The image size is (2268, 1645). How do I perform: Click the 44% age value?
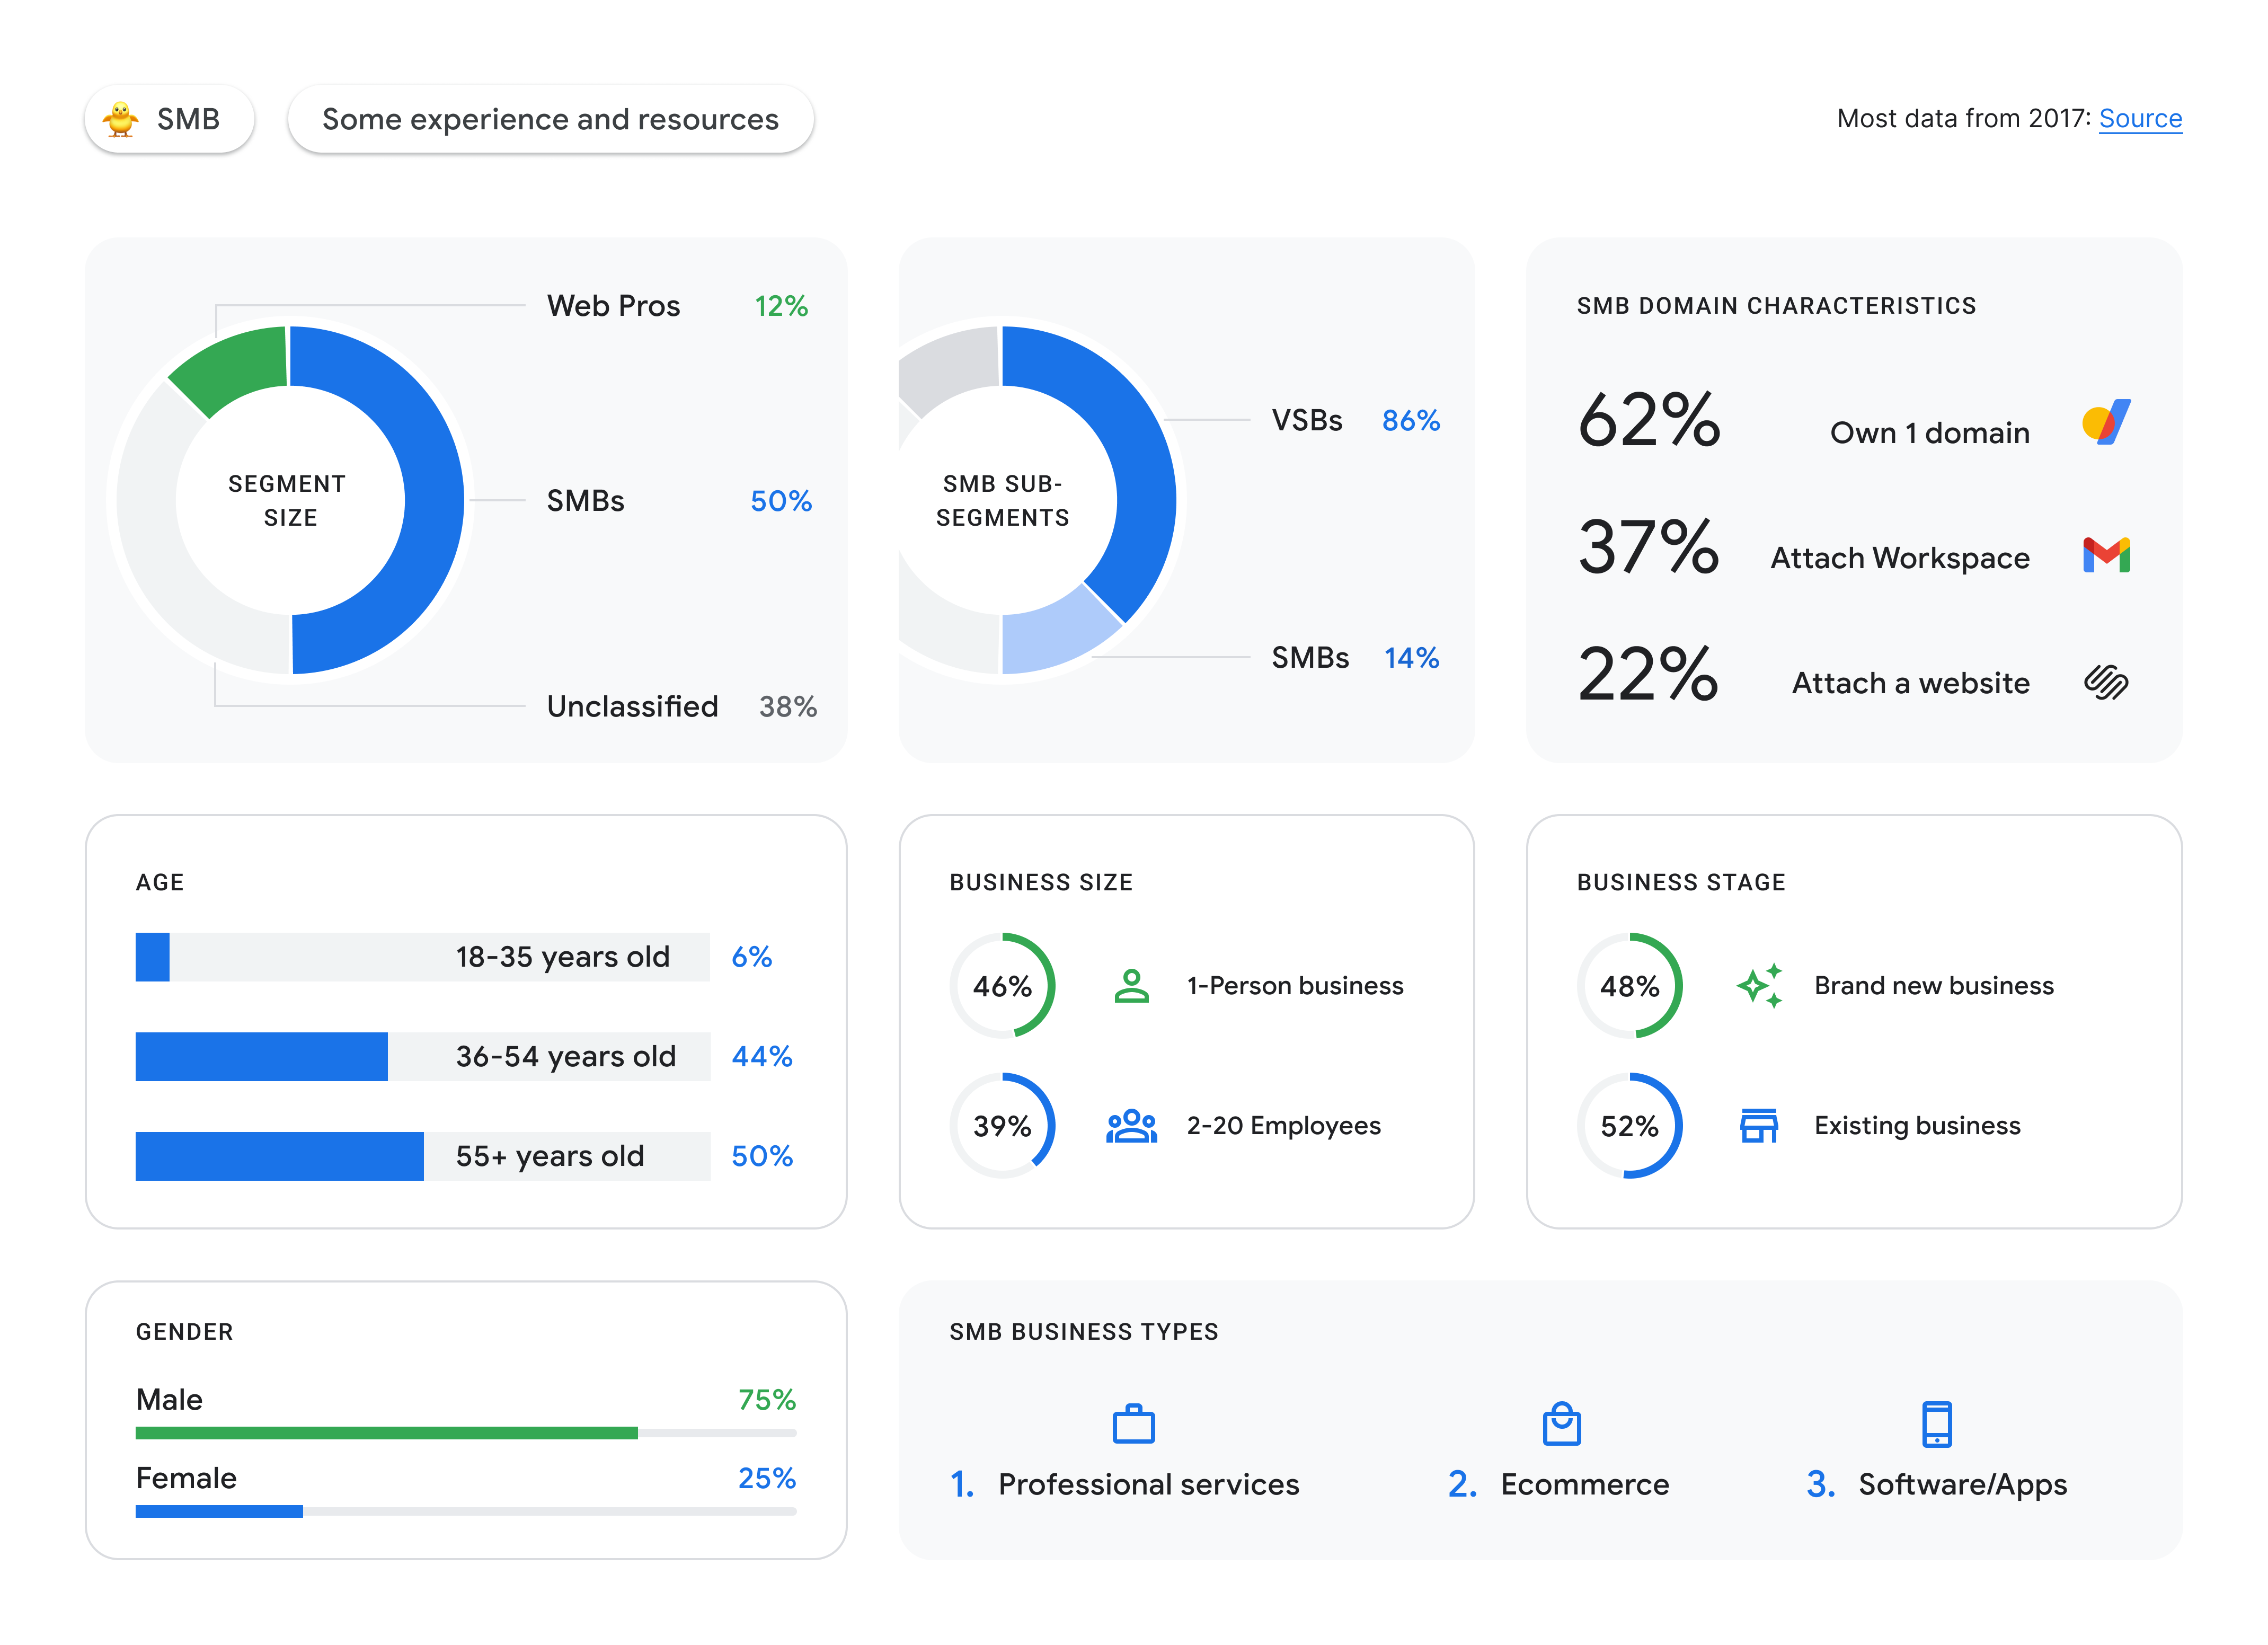[761, 1057]
